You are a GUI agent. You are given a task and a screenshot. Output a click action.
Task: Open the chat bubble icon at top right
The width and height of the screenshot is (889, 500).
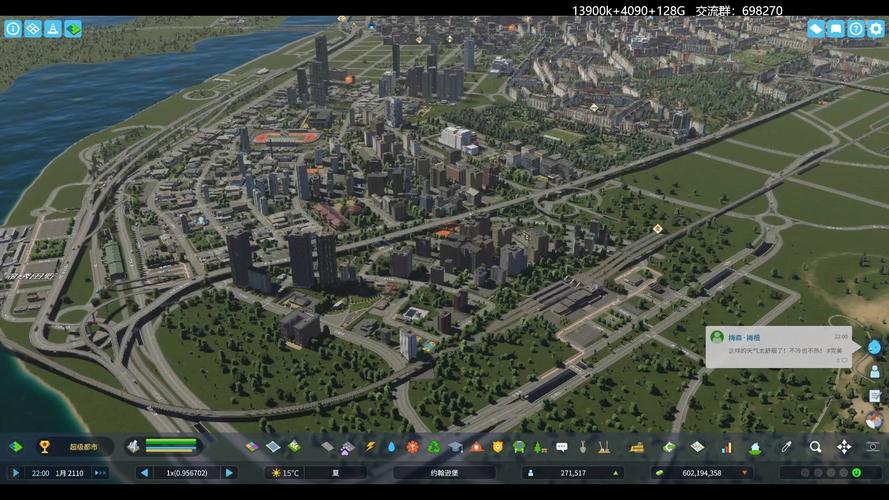click(x=836, y=28)
